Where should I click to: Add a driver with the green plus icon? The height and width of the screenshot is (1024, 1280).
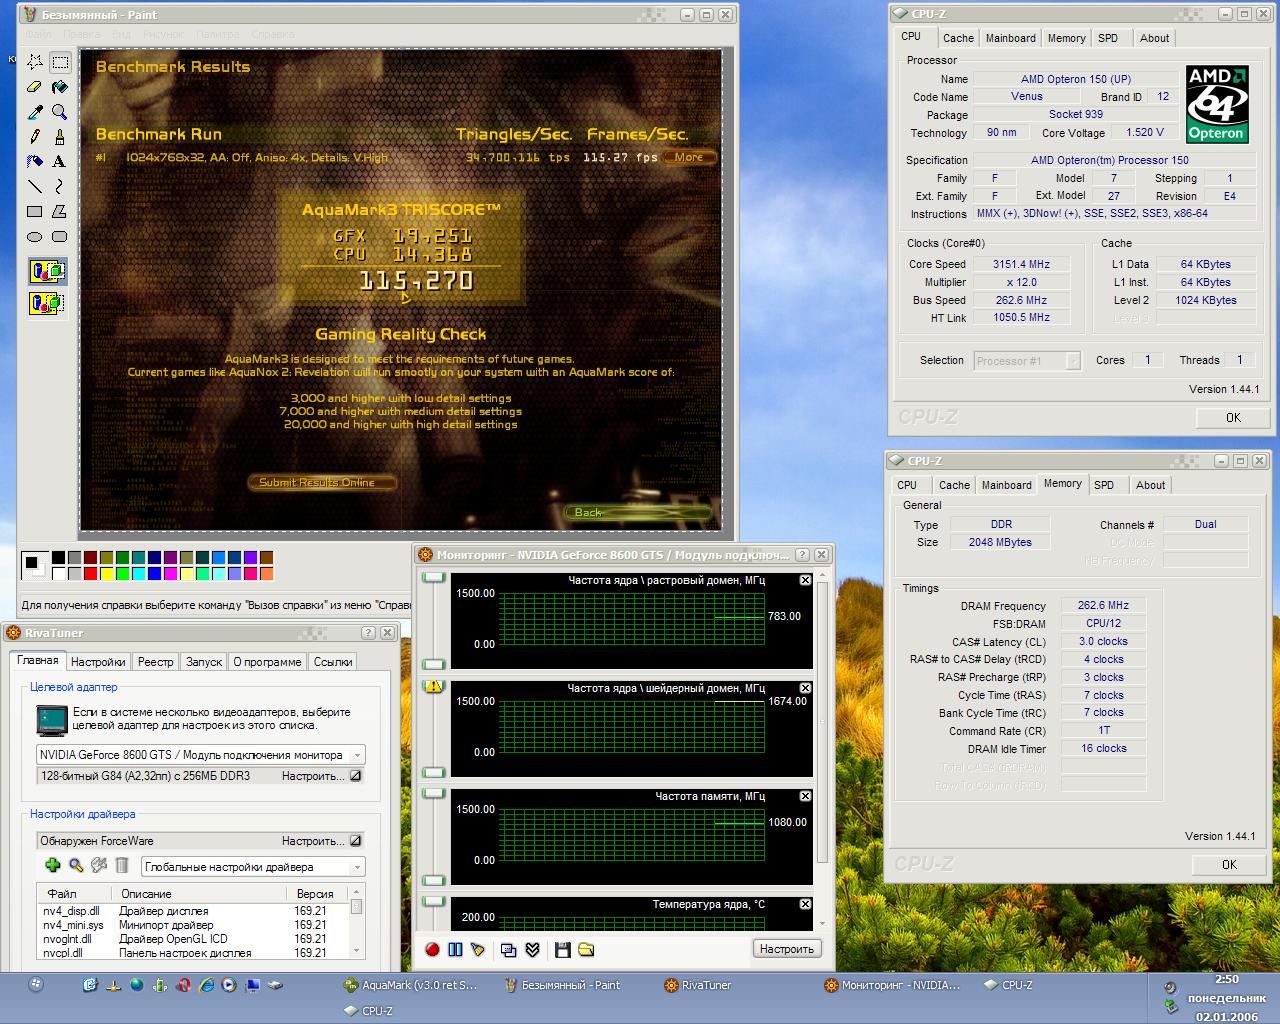pos(52,865)
